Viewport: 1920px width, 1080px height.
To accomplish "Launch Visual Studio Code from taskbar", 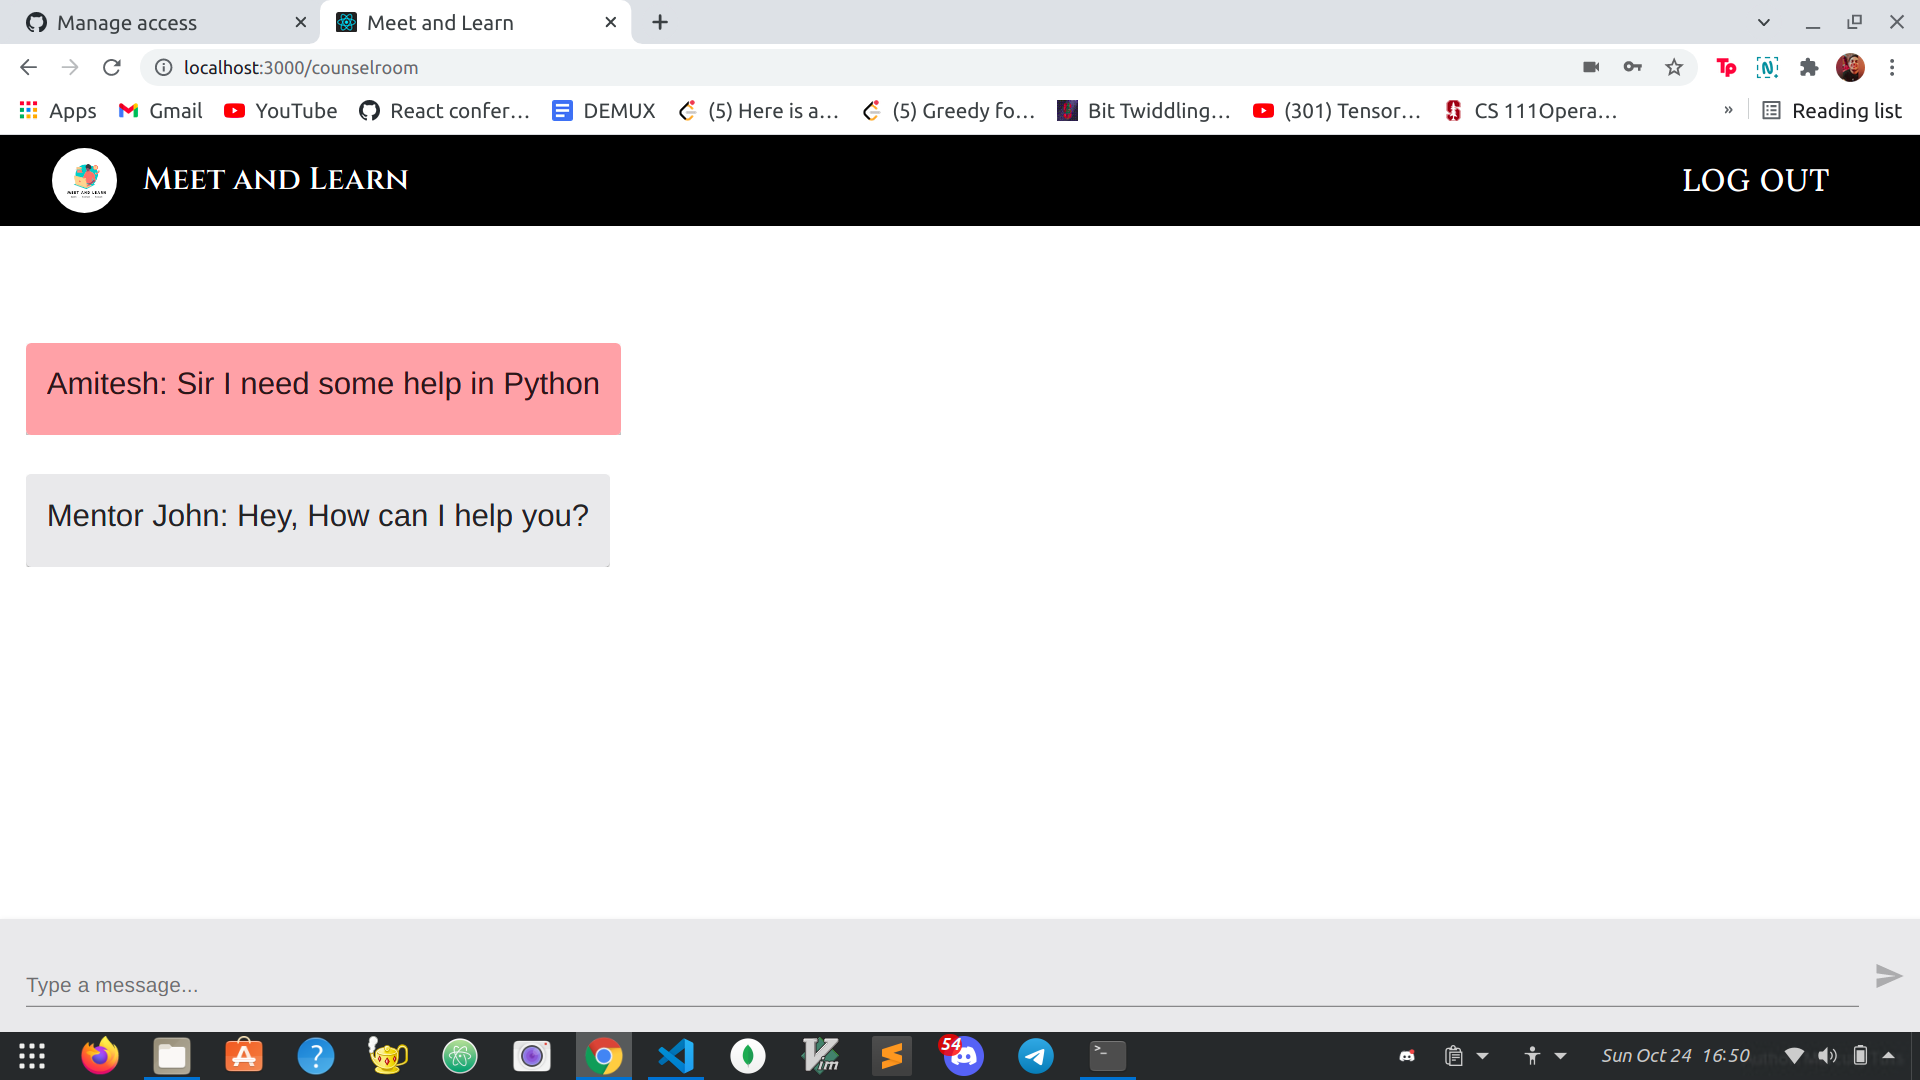I will click(x=676, y=1056).
